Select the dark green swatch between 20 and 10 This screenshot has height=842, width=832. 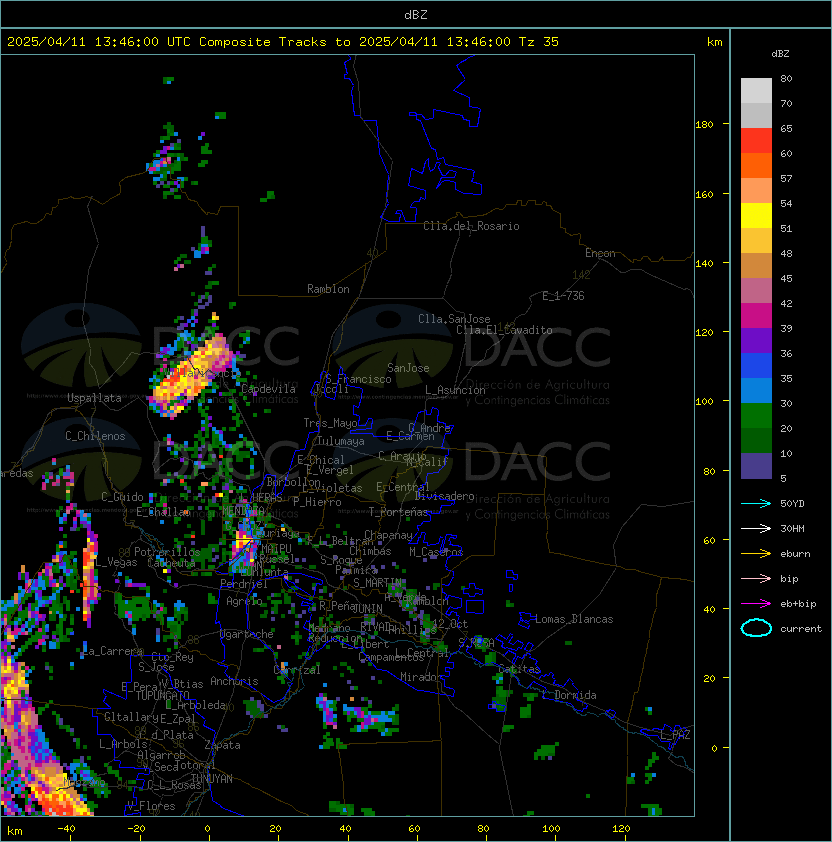pyautogui.click(x=756, y=440)
